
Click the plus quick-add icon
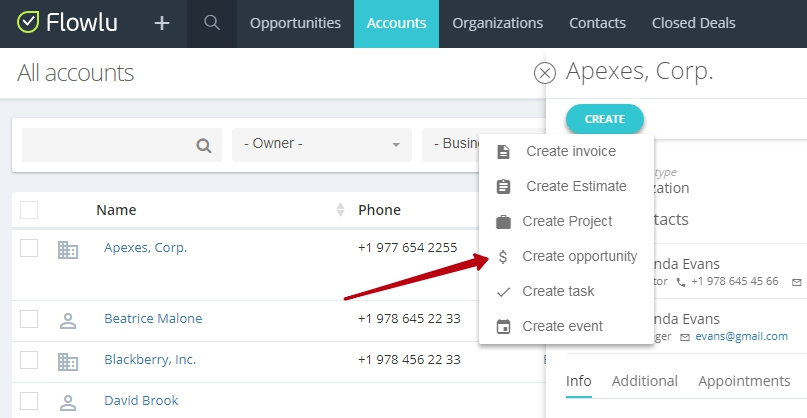[162, 23]
